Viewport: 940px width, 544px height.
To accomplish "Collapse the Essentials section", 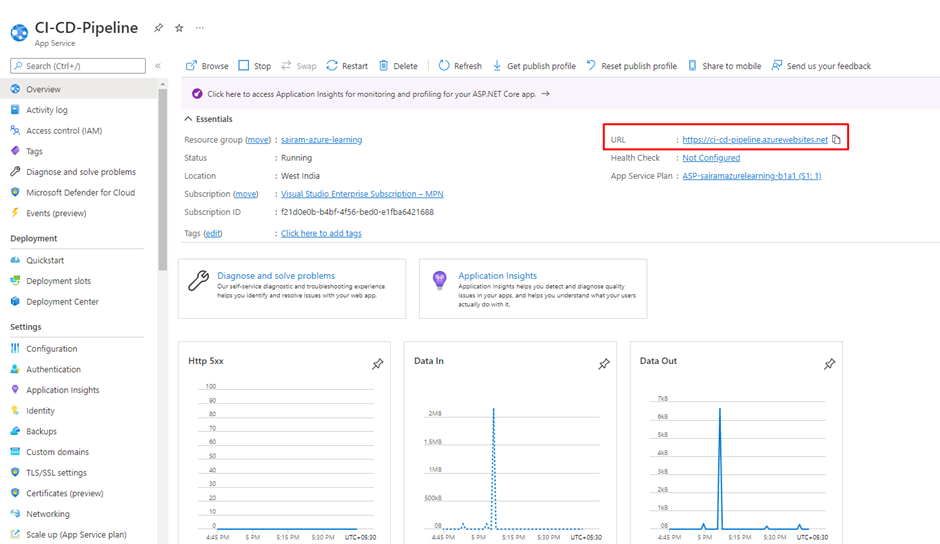I will pos(208,119).
